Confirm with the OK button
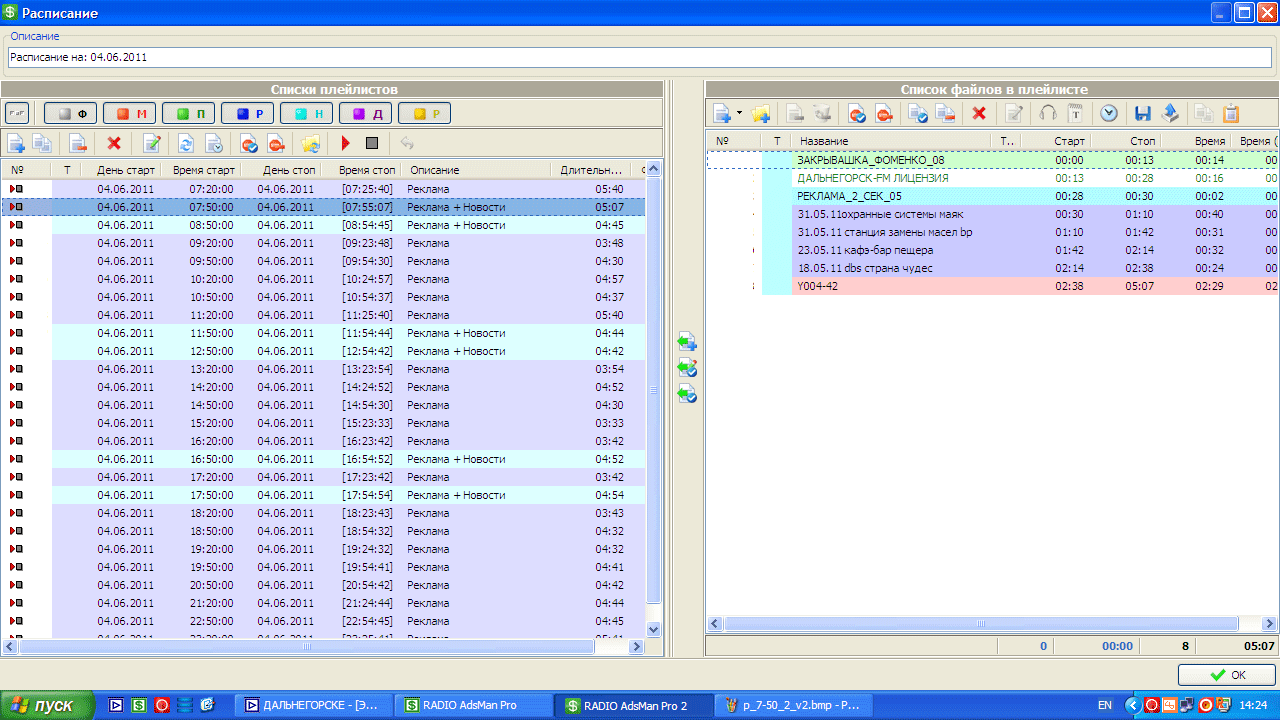Image resolution: width=1280 pixels, height=720 pixels. coord(1227,675)
